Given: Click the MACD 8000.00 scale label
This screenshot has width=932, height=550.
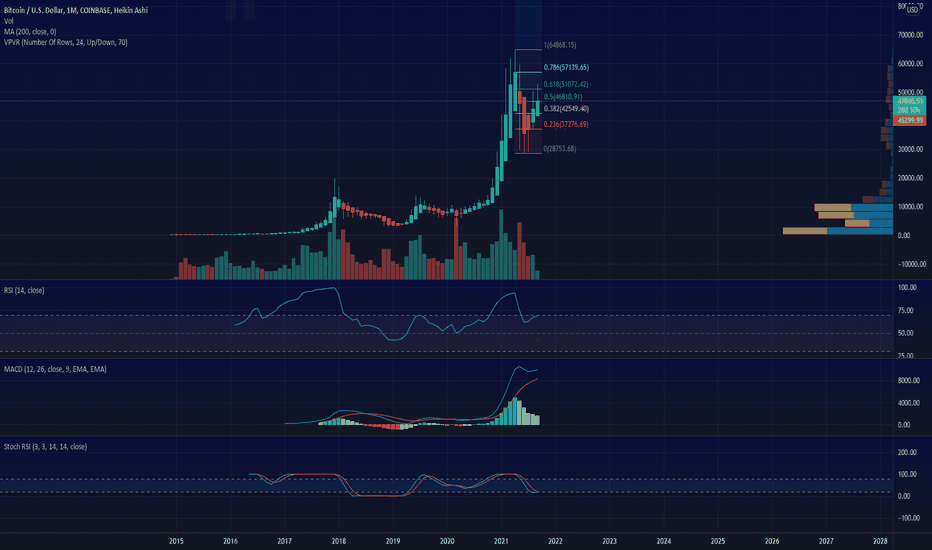Looking at the screenshot, I should click(908, 381).
